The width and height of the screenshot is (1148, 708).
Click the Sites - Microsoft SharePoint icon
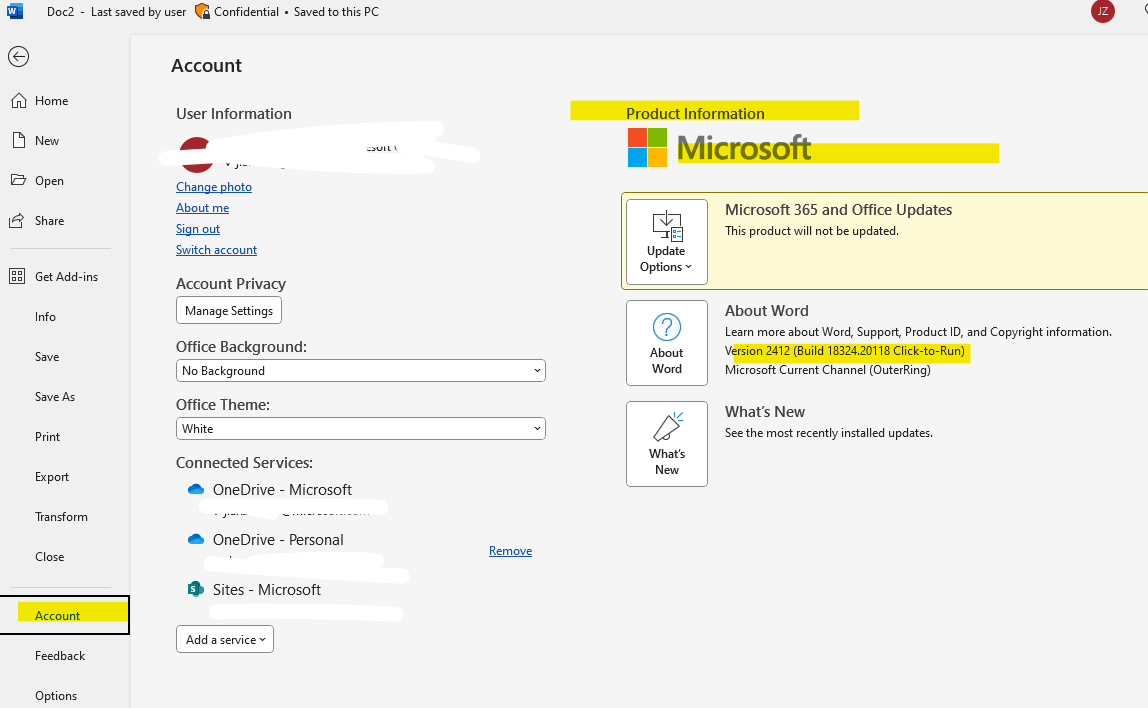[195, 589]
